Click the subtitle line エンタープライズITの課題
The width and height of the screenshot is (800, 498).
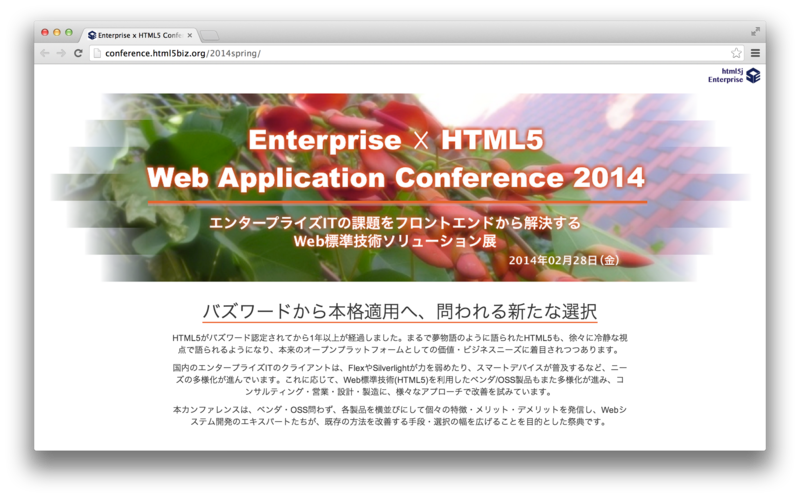tap(395, 223)
